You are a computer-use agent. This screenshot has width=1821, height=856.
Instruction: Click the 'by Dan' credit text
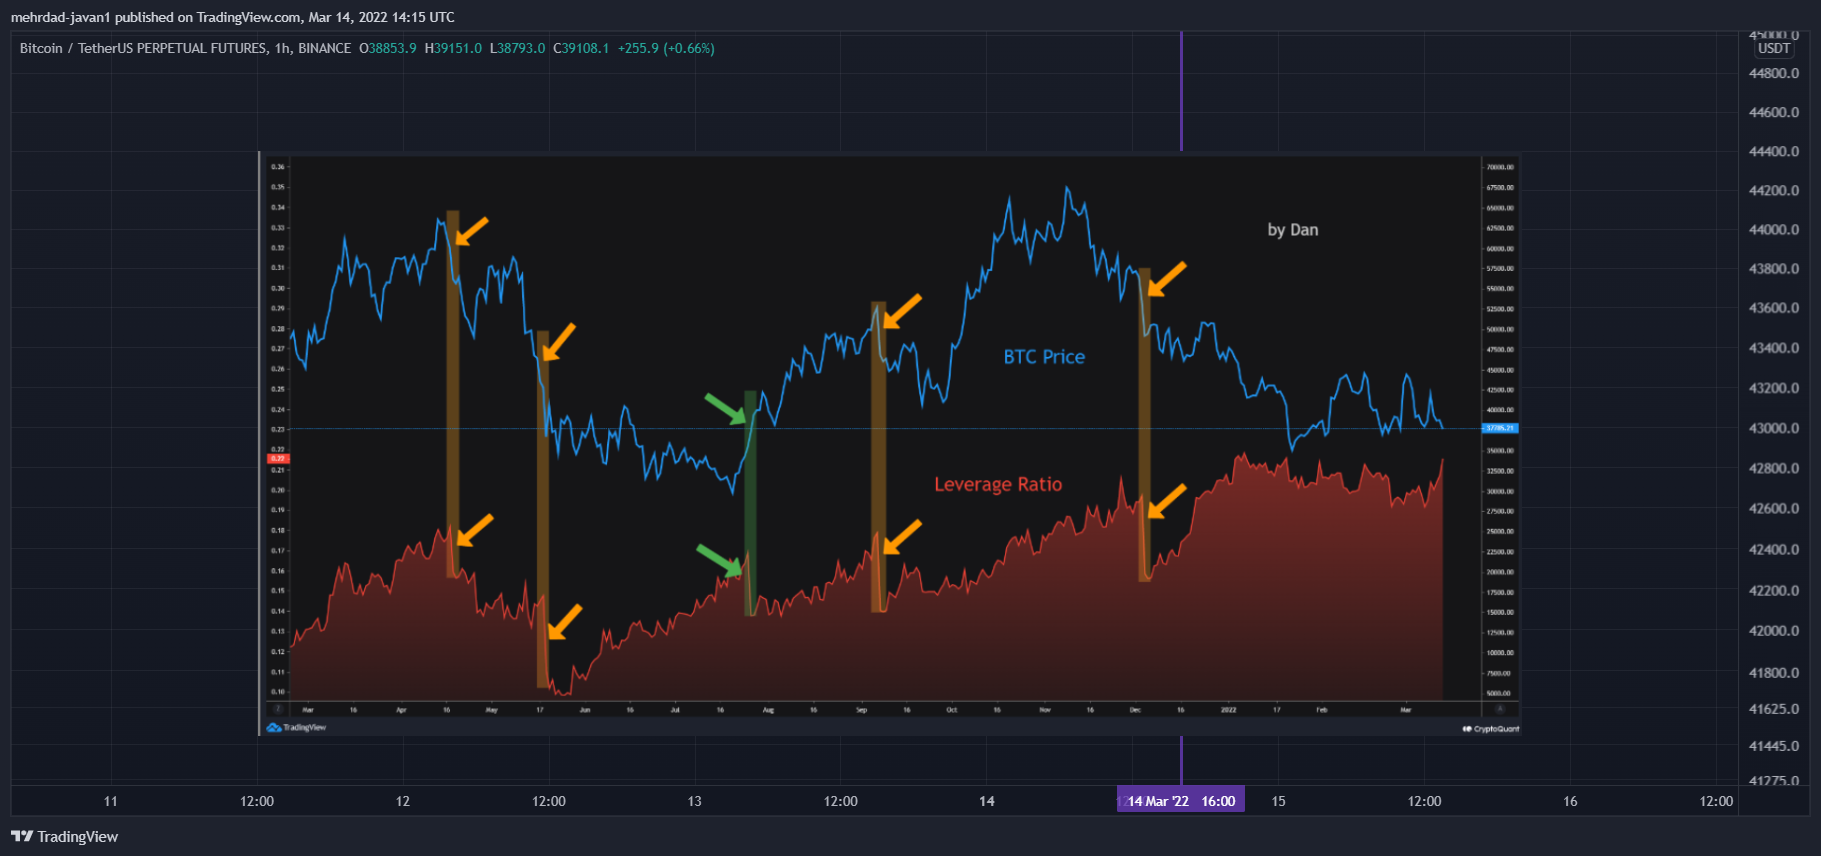(1293, 230)
